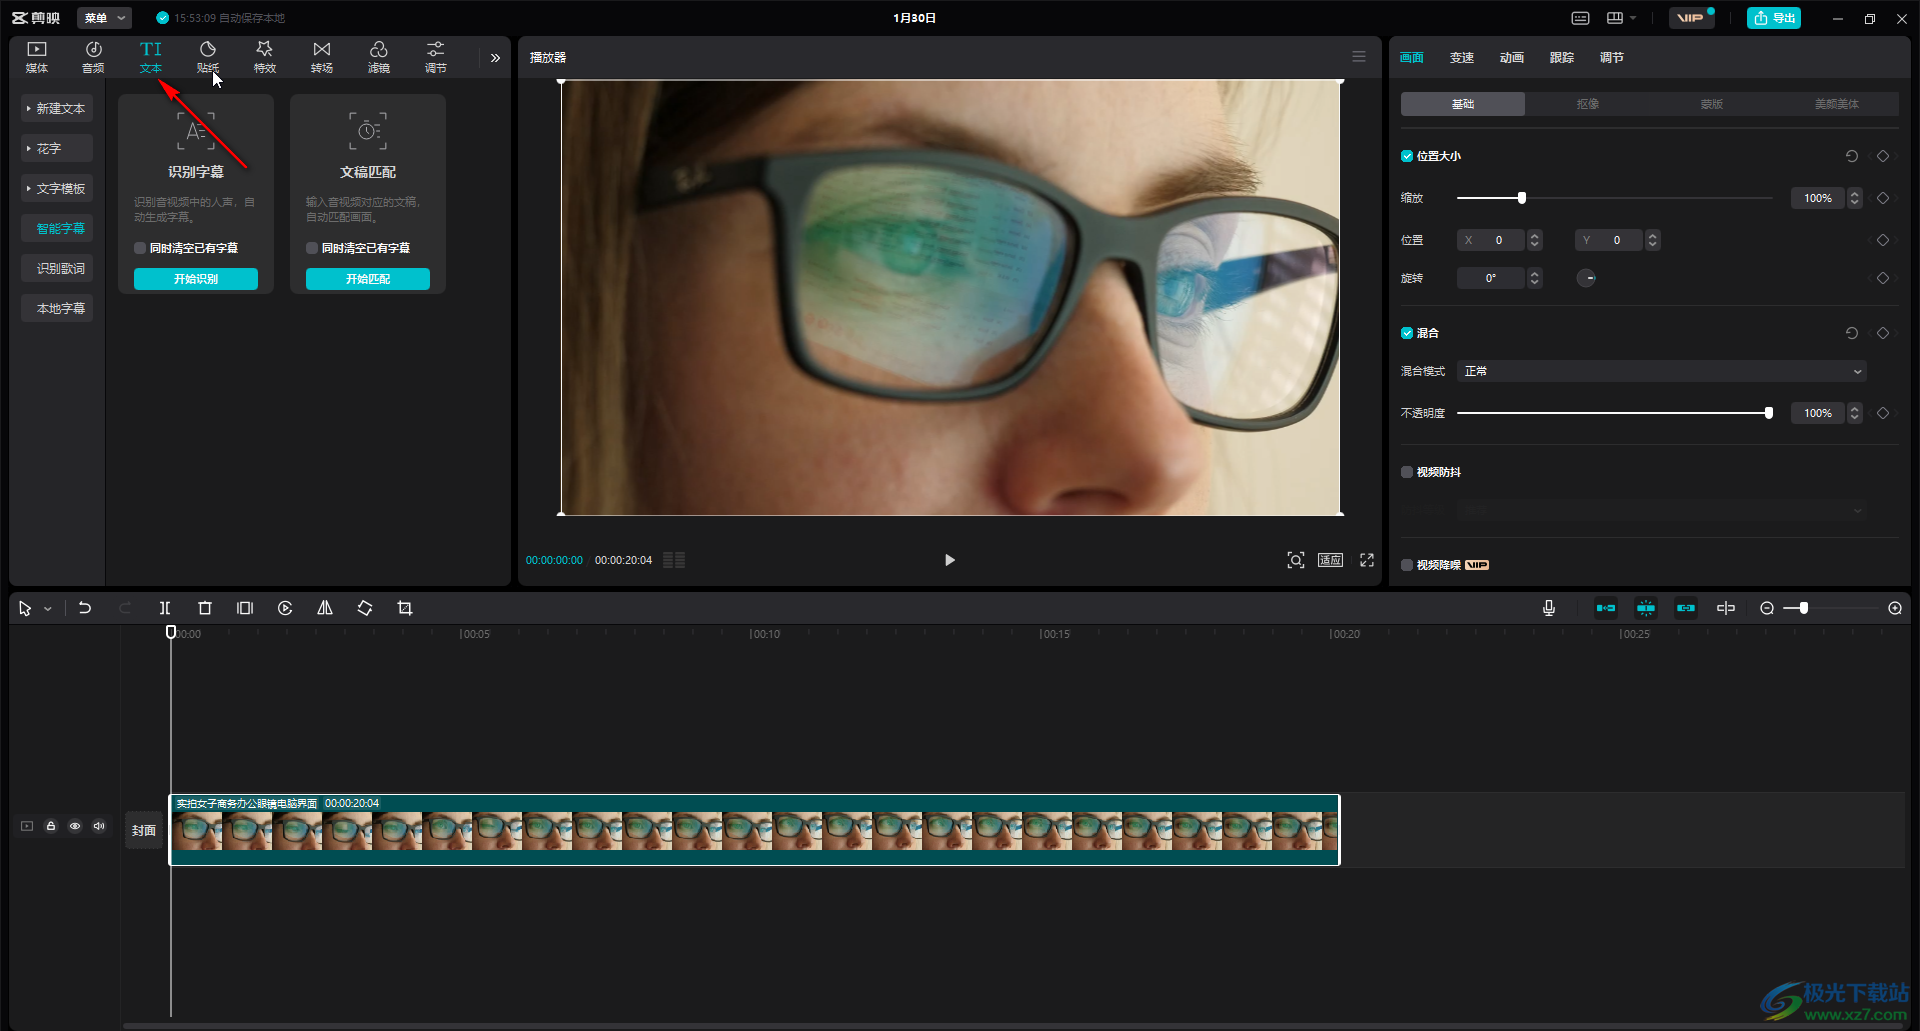Click the microphone record voiceover icon
1920x1031 pixels.
click(1549, 608)
